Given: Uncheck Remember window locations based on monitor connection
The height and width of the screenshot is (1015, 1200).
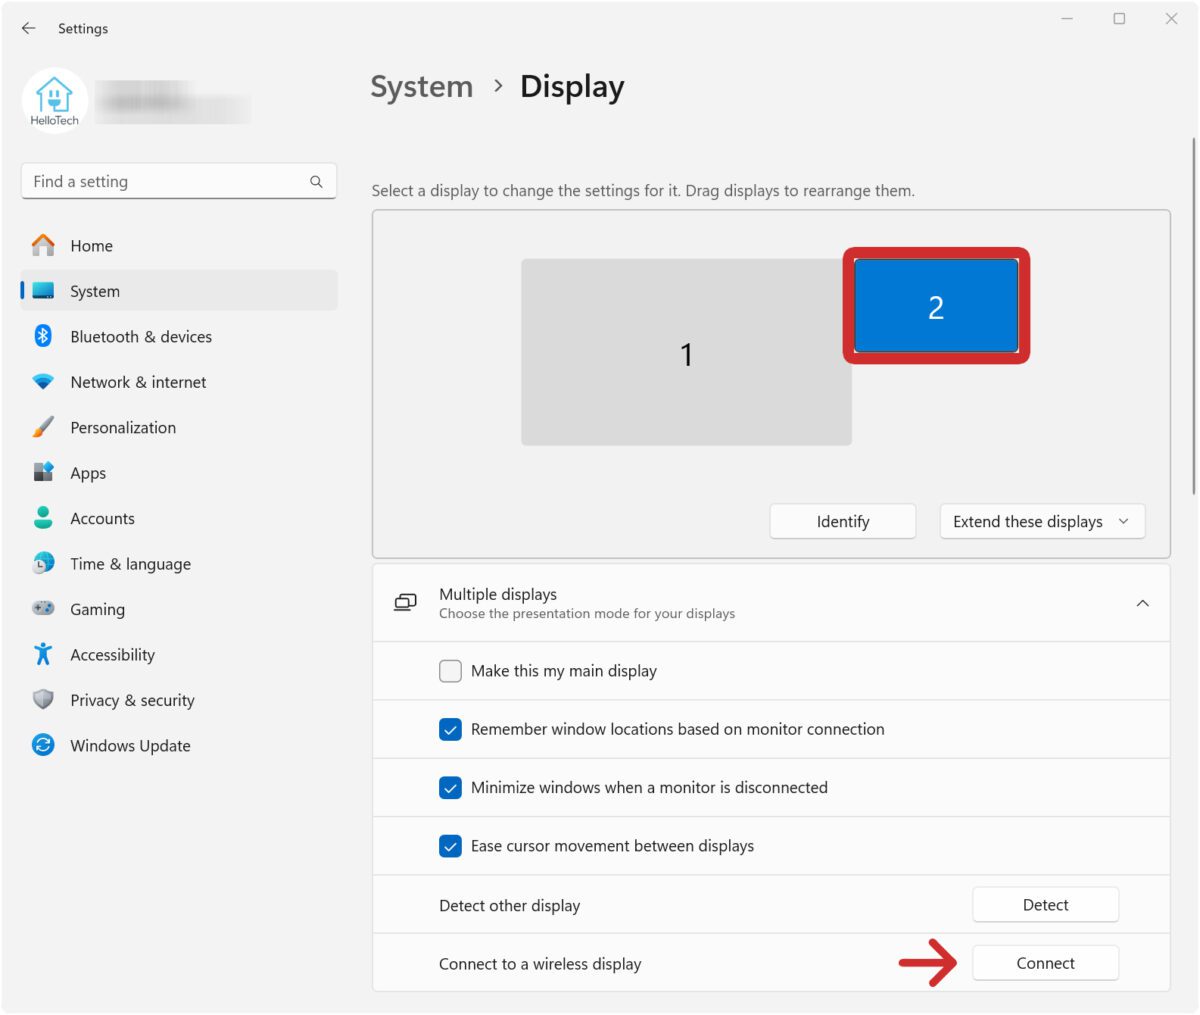Looking at the screenshot, I should click(450, 729).
